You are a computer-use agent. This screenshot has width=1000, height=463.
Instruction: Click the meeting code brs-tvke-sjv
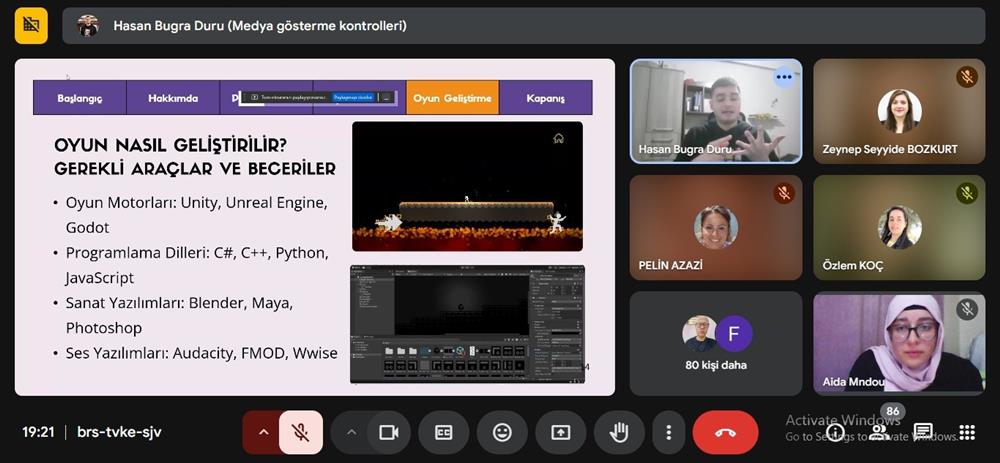coord(119,432)
